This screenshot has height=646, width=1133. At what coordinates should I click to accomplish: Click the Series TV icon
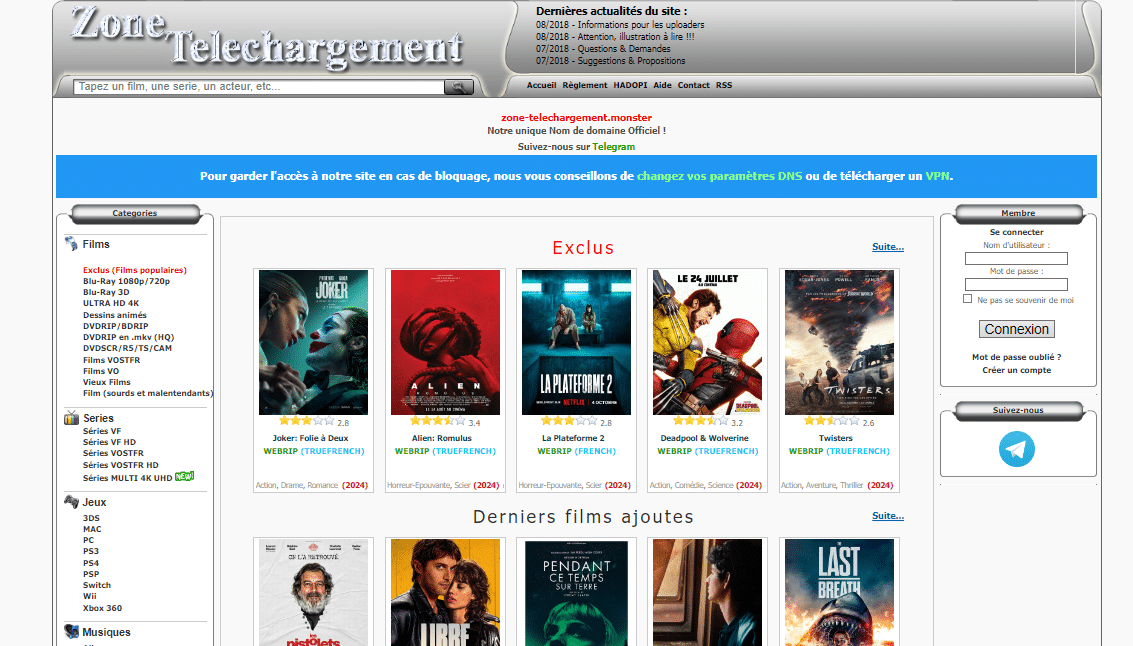(x=71, y=418)
